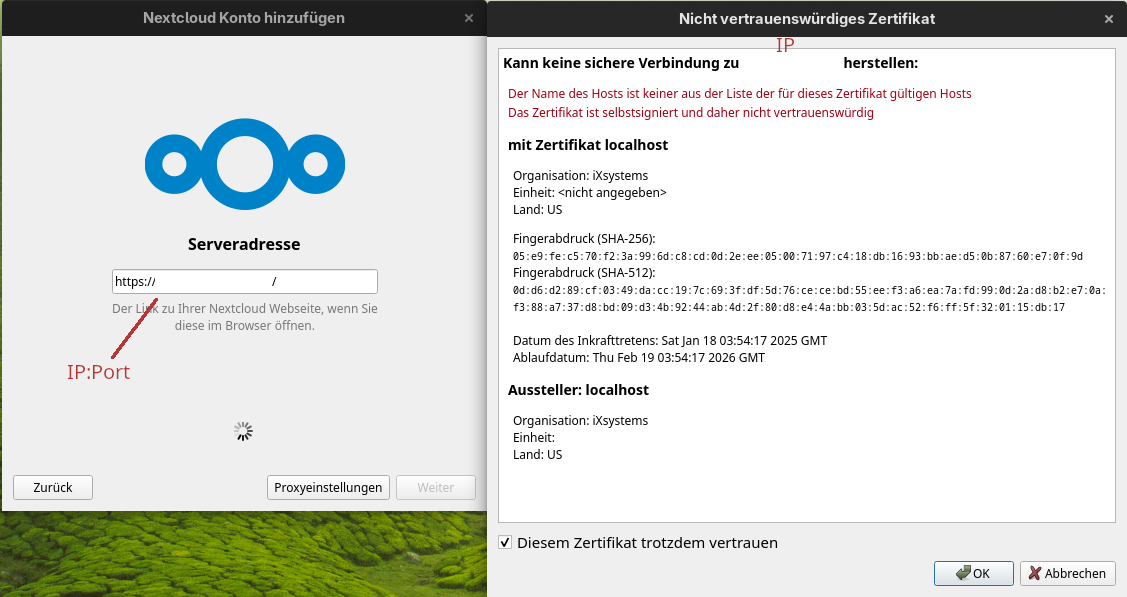Close the 'Nextcloud Konto hinzufügen' window
The height and width of the screenshot is (597, 1127).
point(469,18)
